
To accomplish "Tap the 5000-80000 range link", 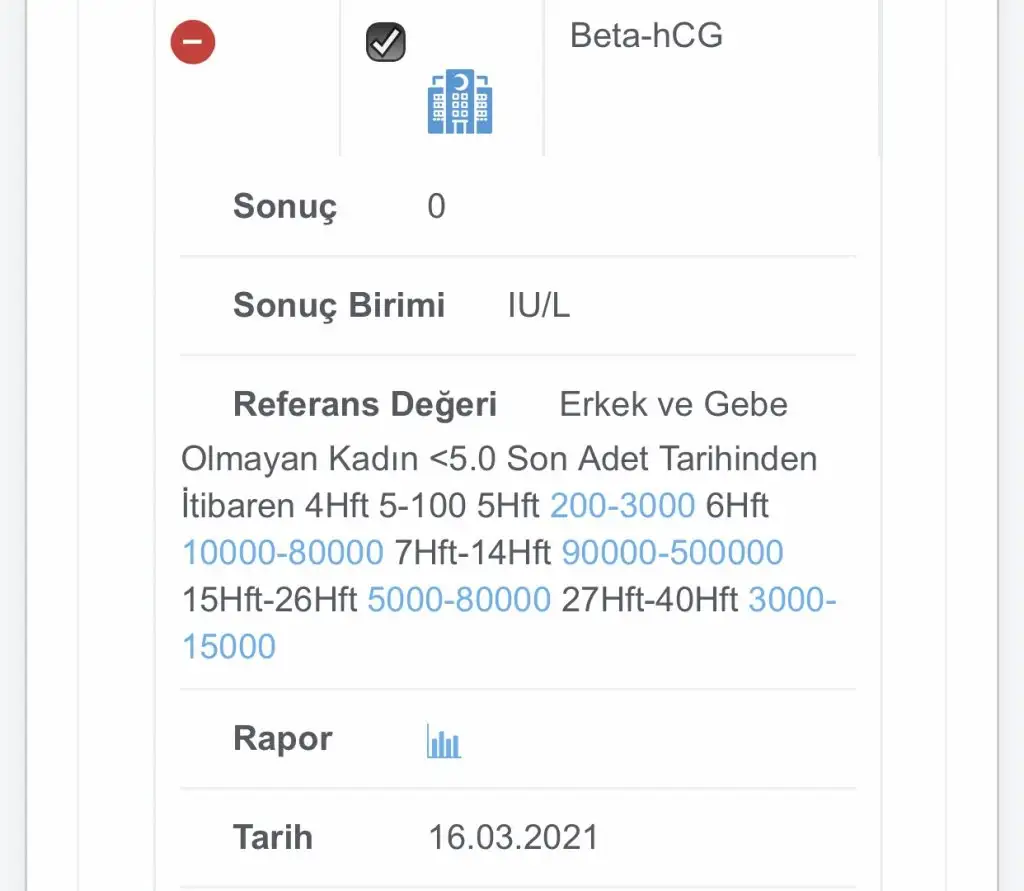I will pos(459,599).
